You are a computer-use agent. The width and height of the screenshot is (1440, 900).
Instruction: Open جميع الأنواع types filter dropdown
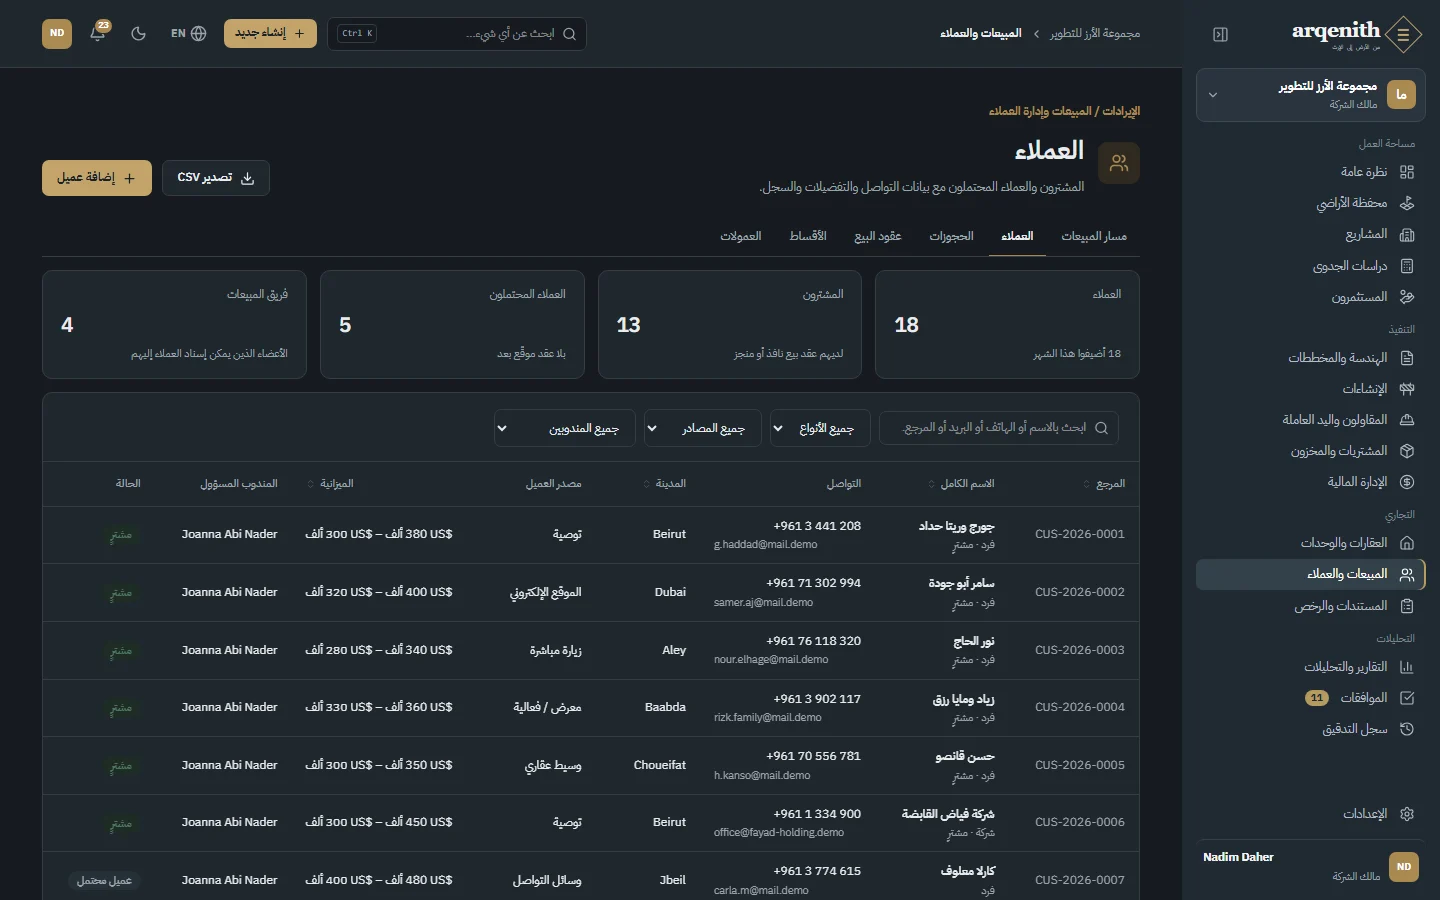pos(820,428)
